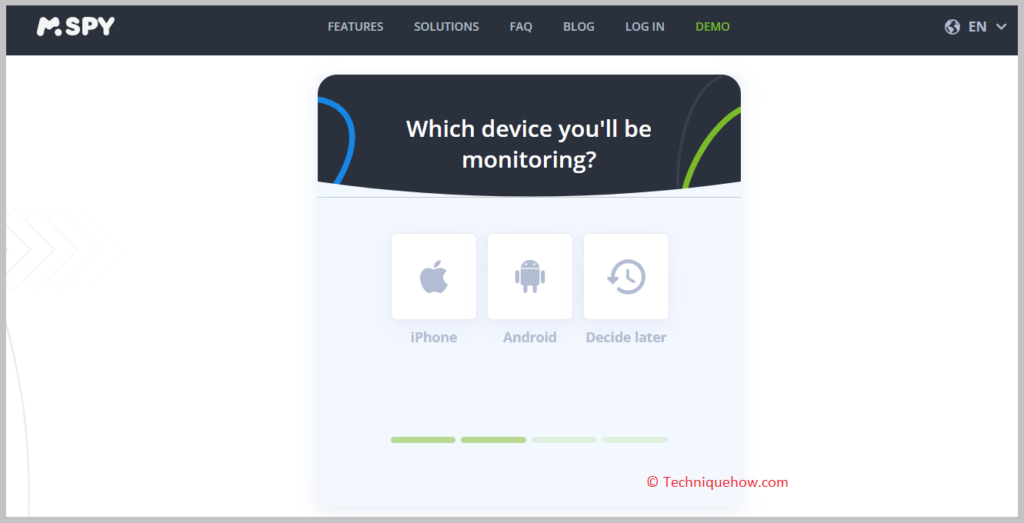Click the Decide later text label

[x=626, y=338]
